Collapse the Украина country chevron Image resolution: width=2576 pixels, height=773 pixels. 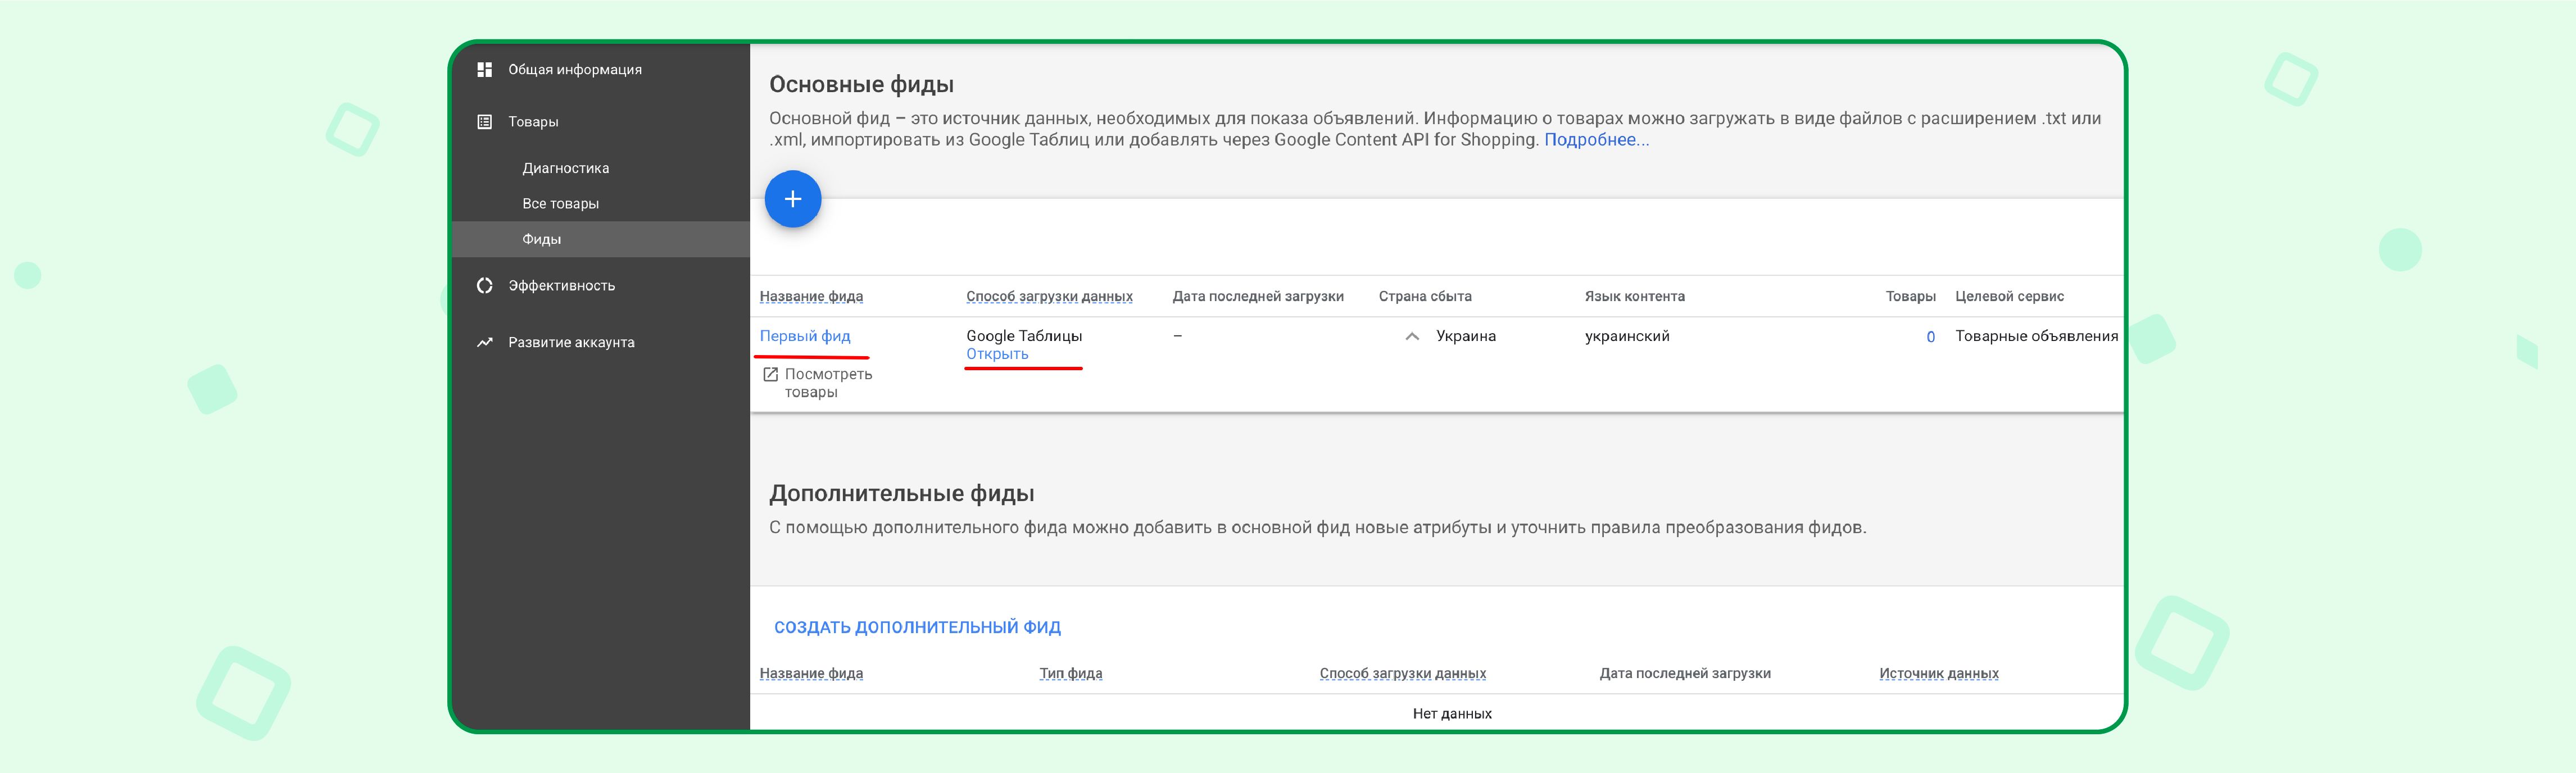1412,336
